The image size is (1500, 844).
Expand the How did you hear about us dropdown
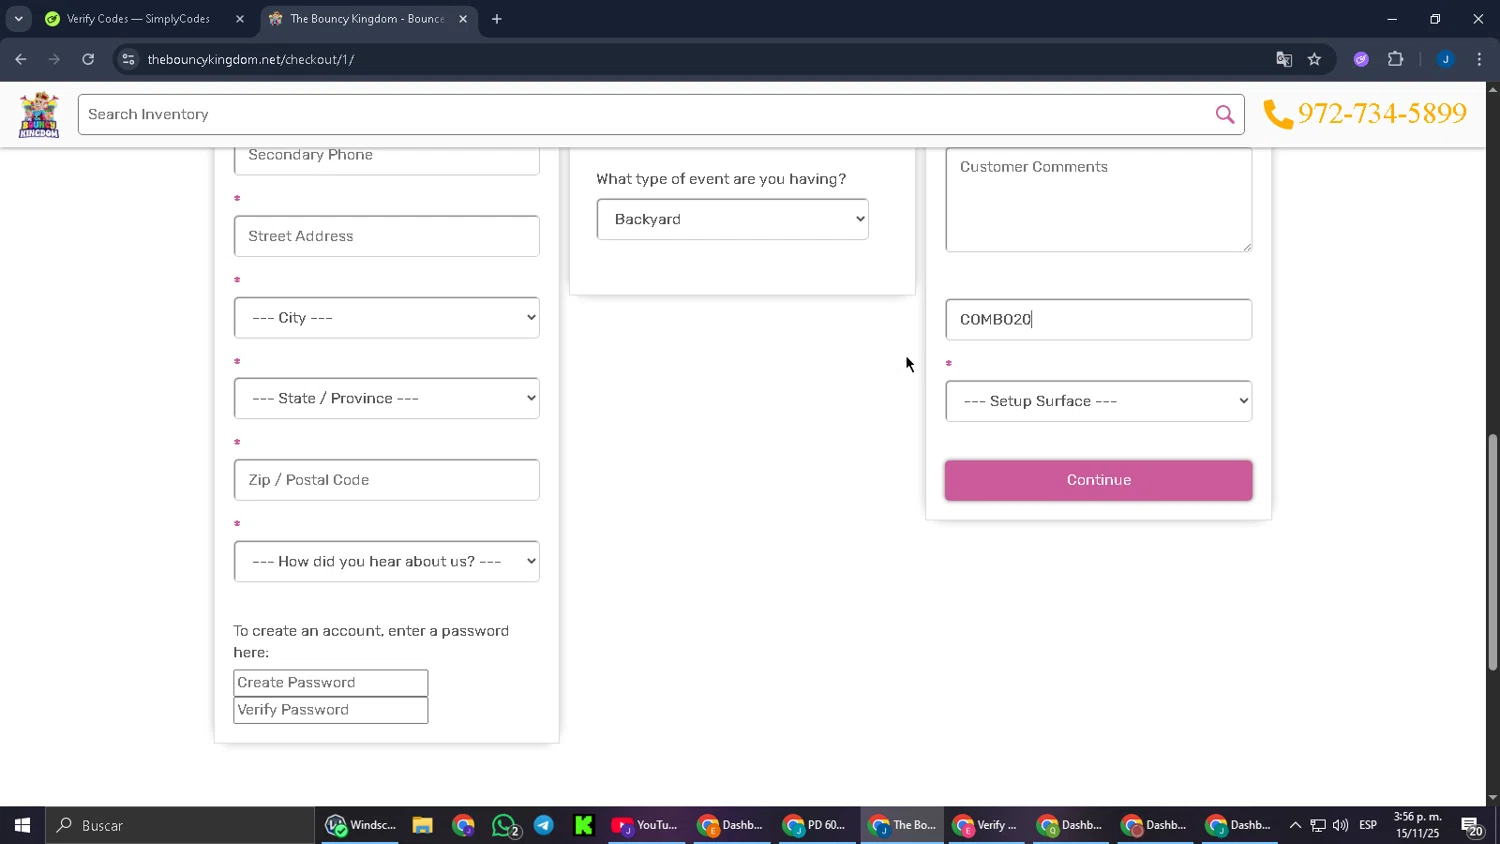(387, 561)
